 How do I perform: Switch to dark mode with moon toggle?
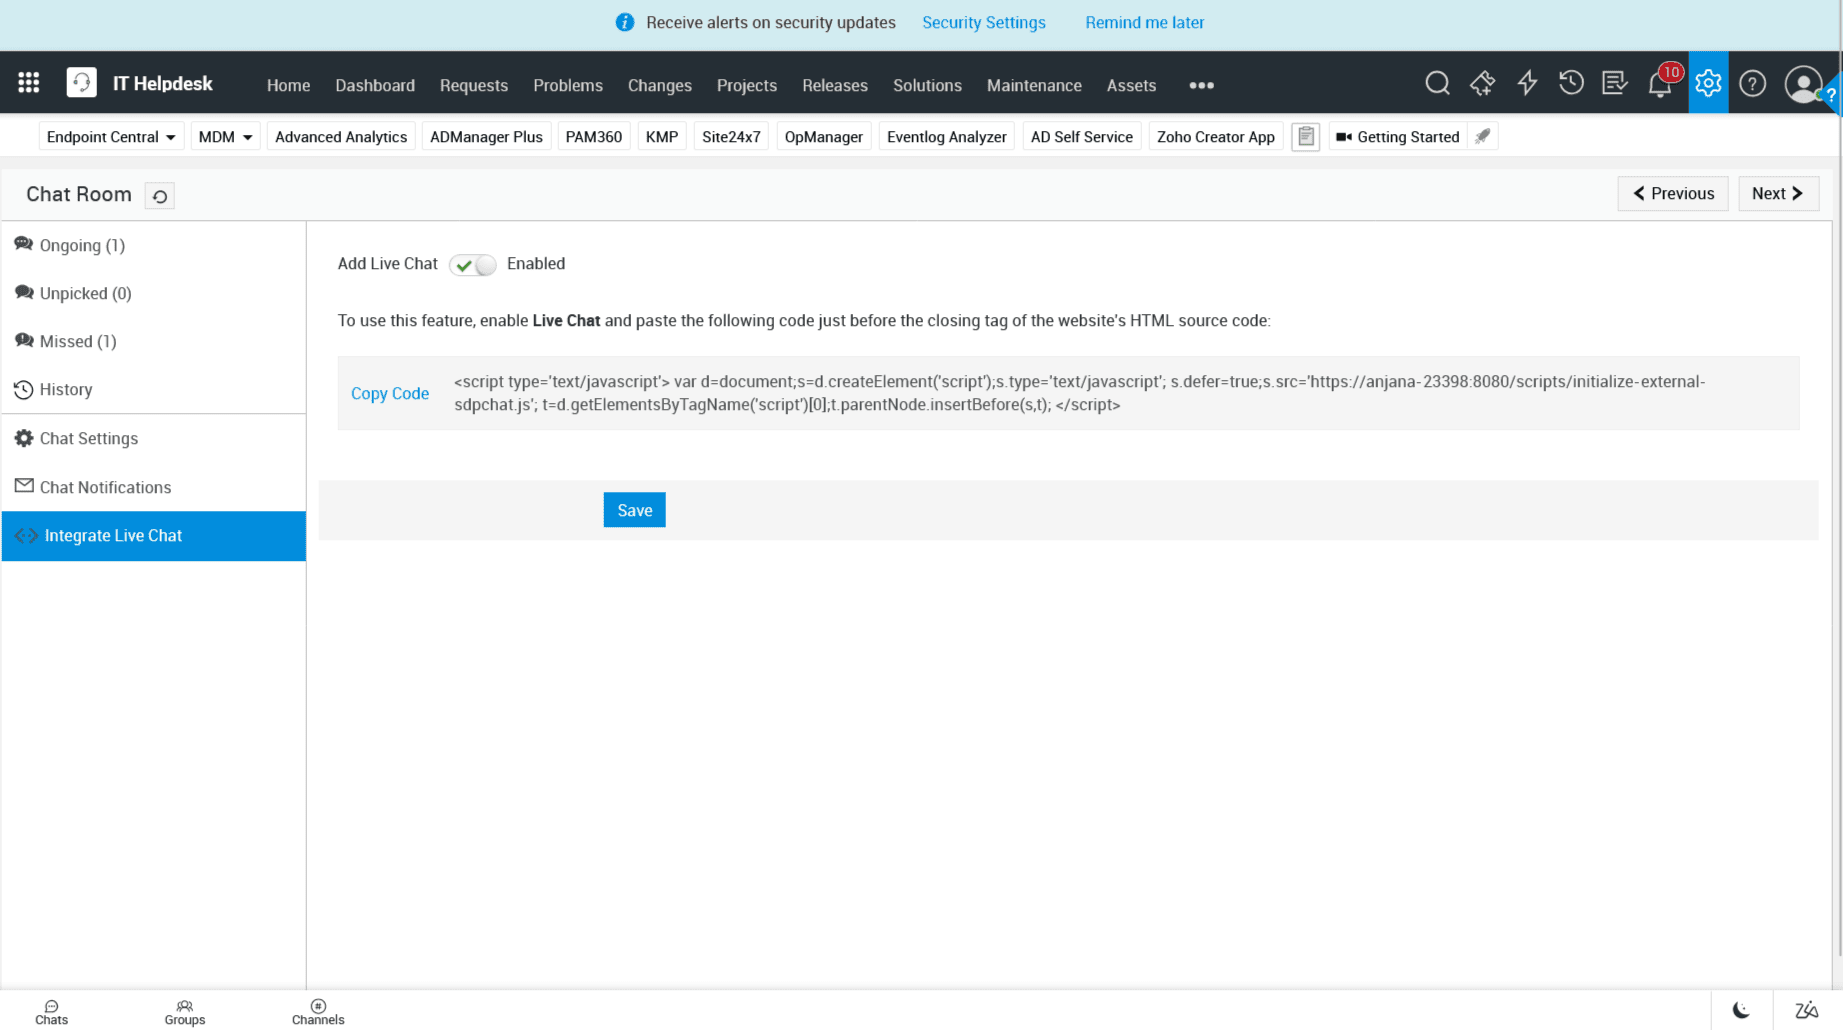(x=1742, y=1009)
